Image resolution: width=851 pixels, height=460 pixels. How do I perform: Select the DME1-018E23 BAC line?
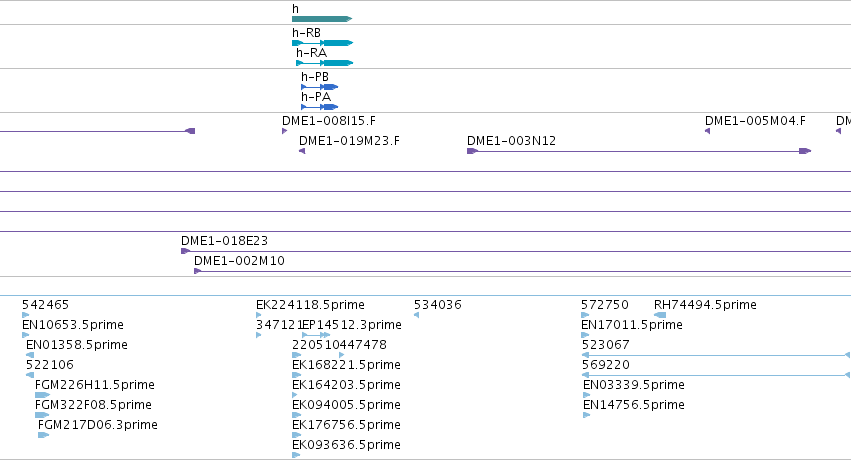coord(516,251)
